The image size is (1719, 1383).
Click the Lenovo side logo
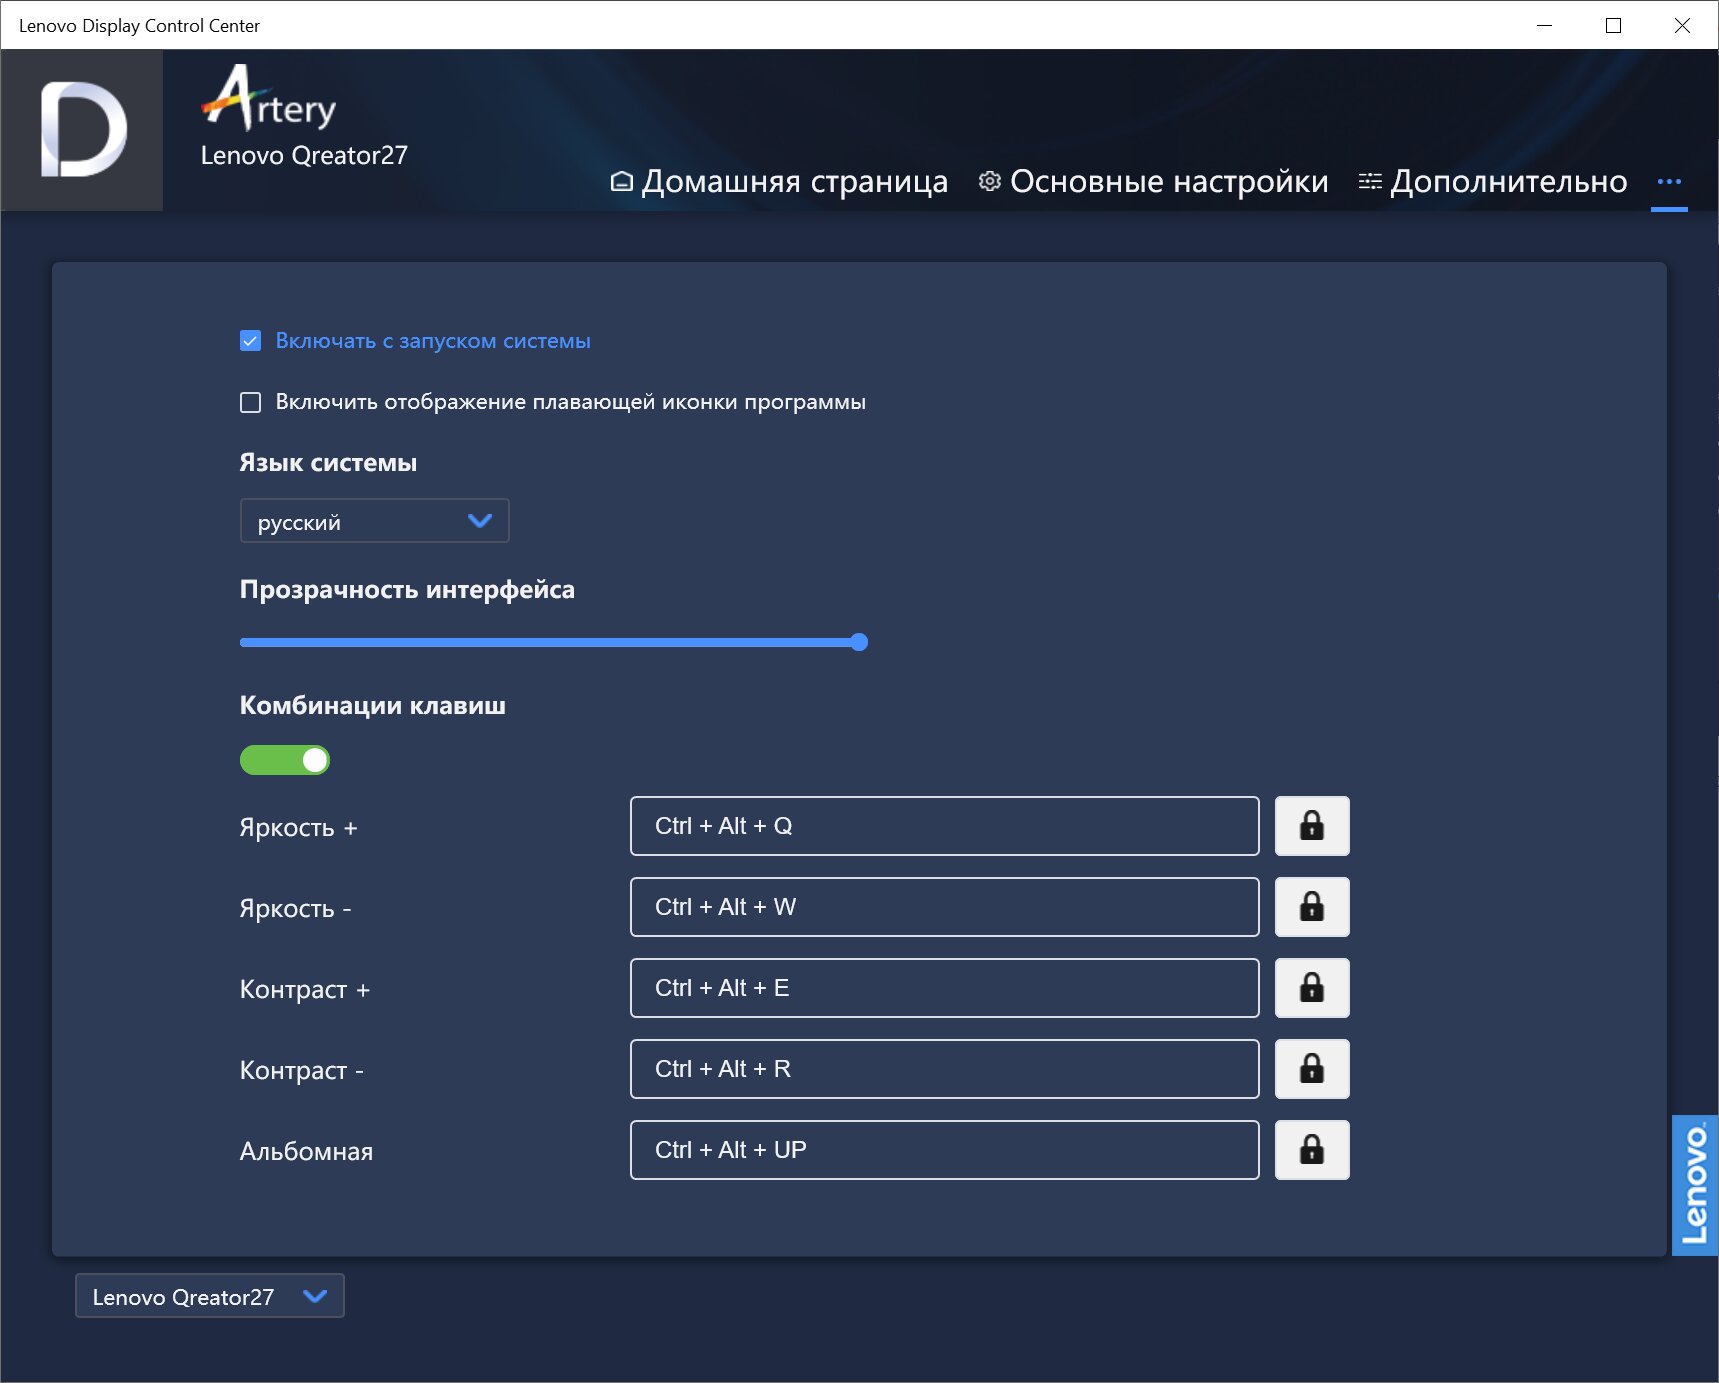(1695, 1185)
